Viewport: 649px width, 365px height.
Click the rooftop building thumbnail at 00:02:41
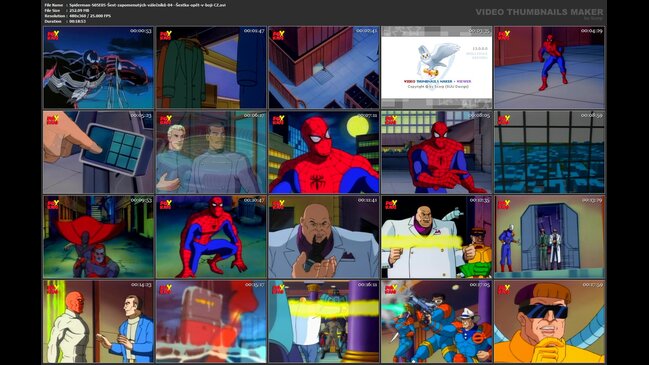(324, 67)
